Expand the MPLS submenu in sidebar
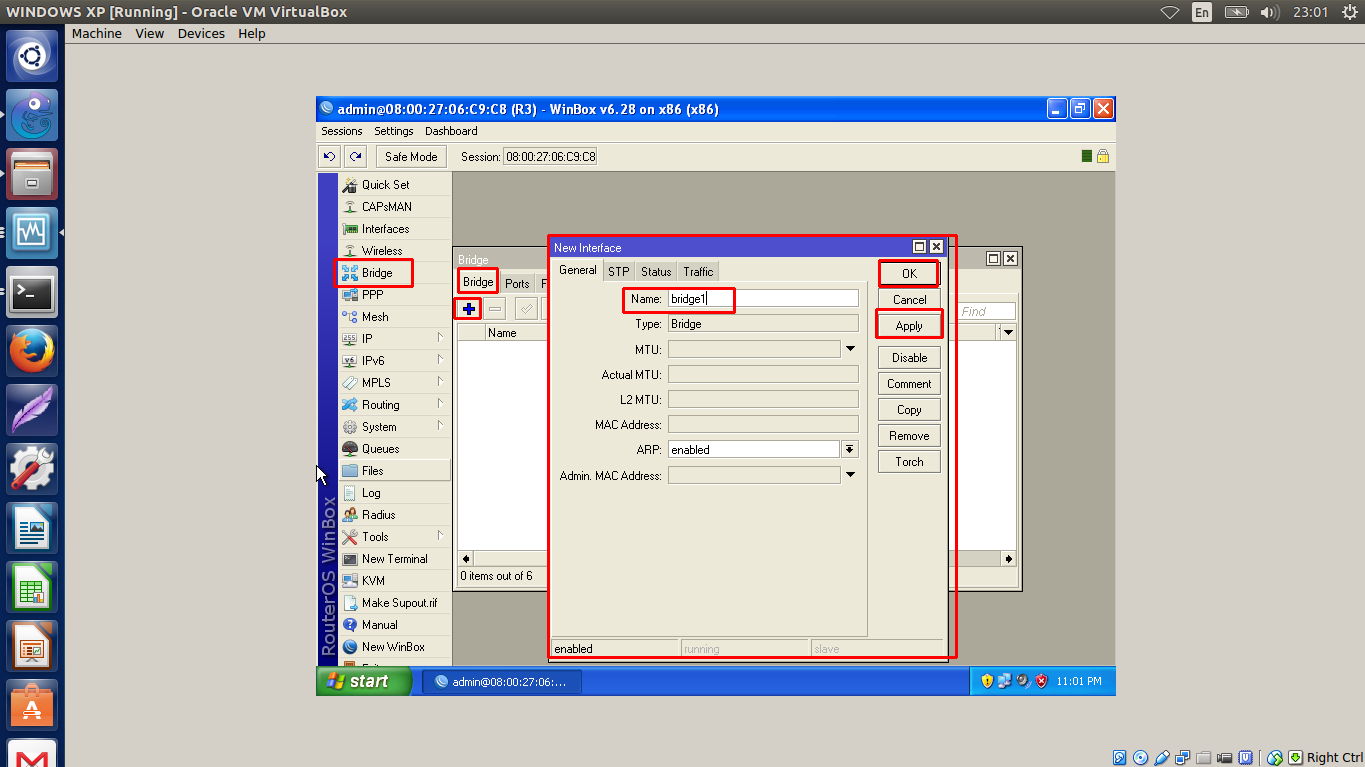 pyautogui.click(x=440, y=382)
